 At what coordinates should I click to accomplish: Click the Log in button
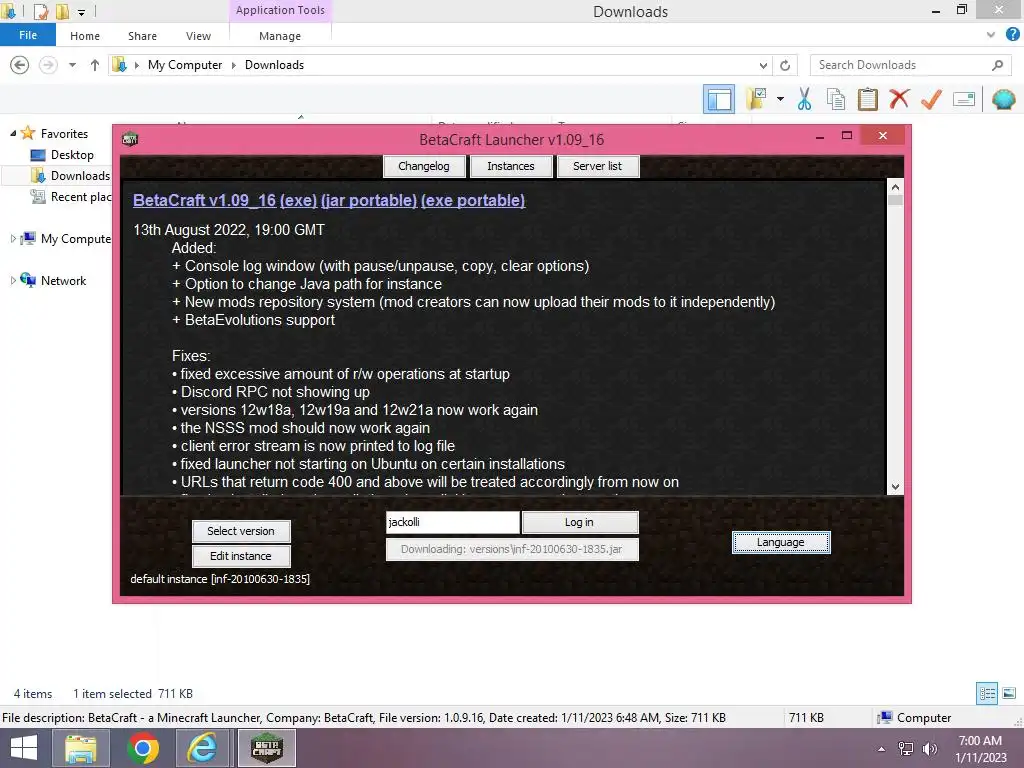pos(580,522)
